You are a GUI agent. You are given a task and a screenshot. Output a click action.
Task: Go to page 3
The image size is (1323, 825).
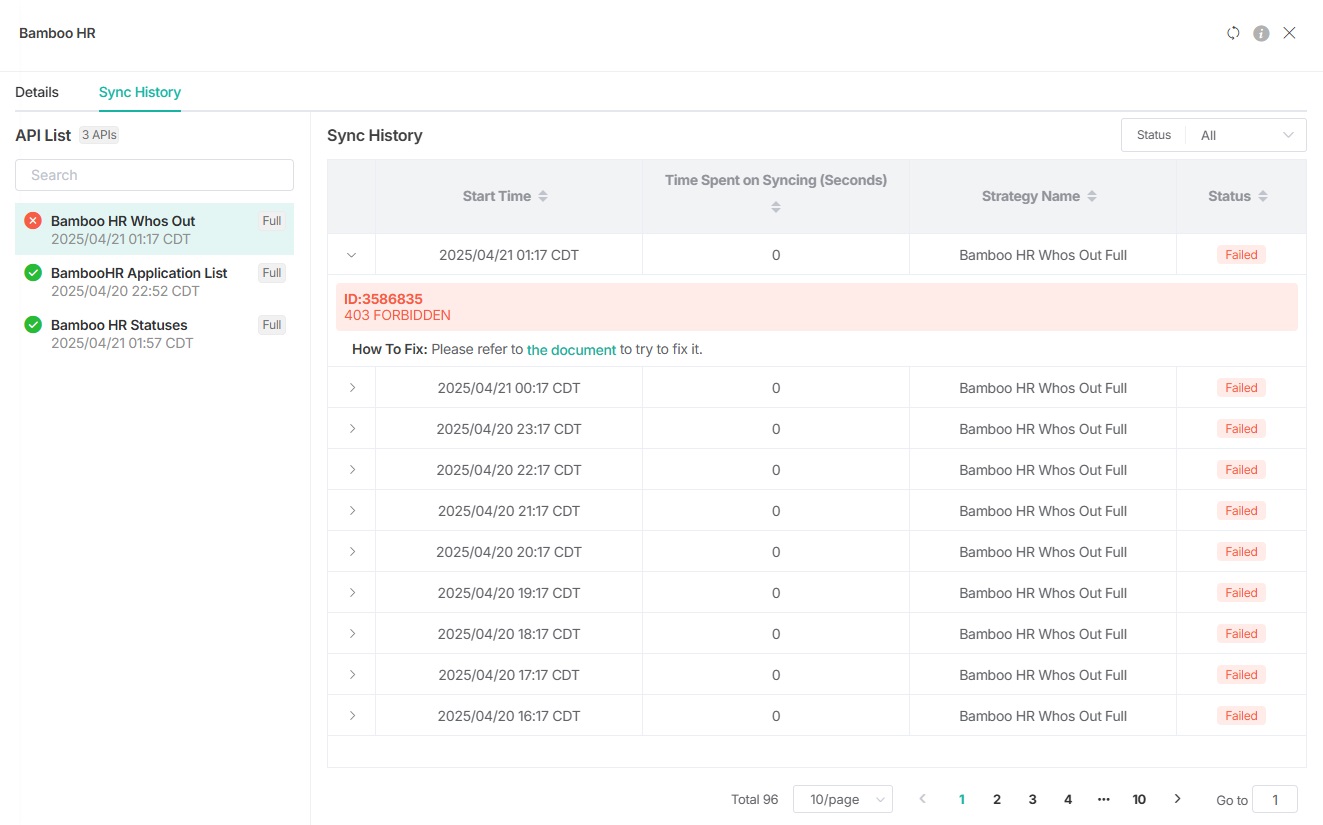pyautogui.click(x=1032, y=799)
